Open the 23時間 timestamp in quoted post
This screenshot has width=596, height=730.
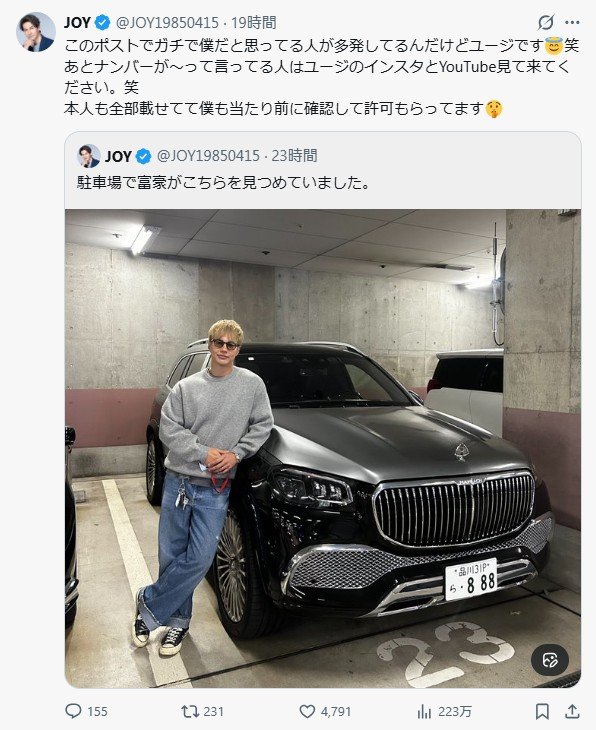tap(294, 155)
